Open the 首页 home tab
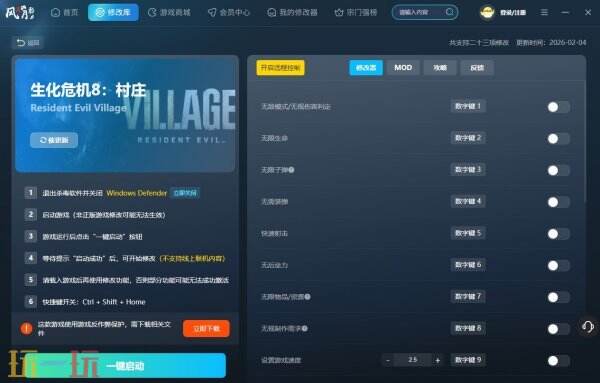Viewport: 600px width, 383px height. (x=65, y=12)
